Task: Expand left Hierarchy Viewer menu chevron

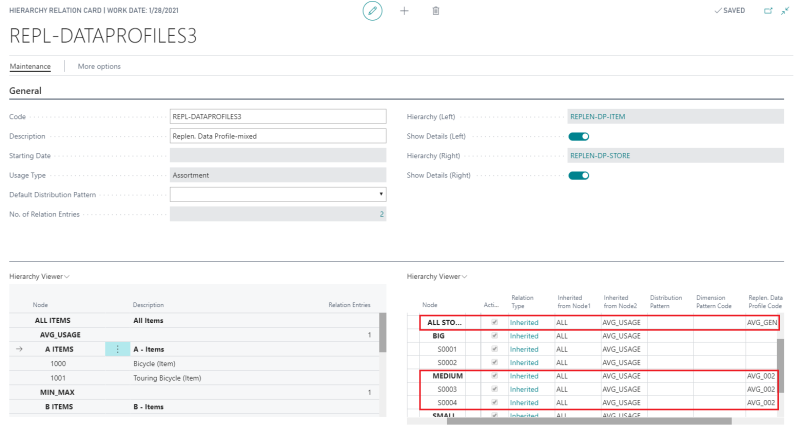Action: click(x=67, y=277)
